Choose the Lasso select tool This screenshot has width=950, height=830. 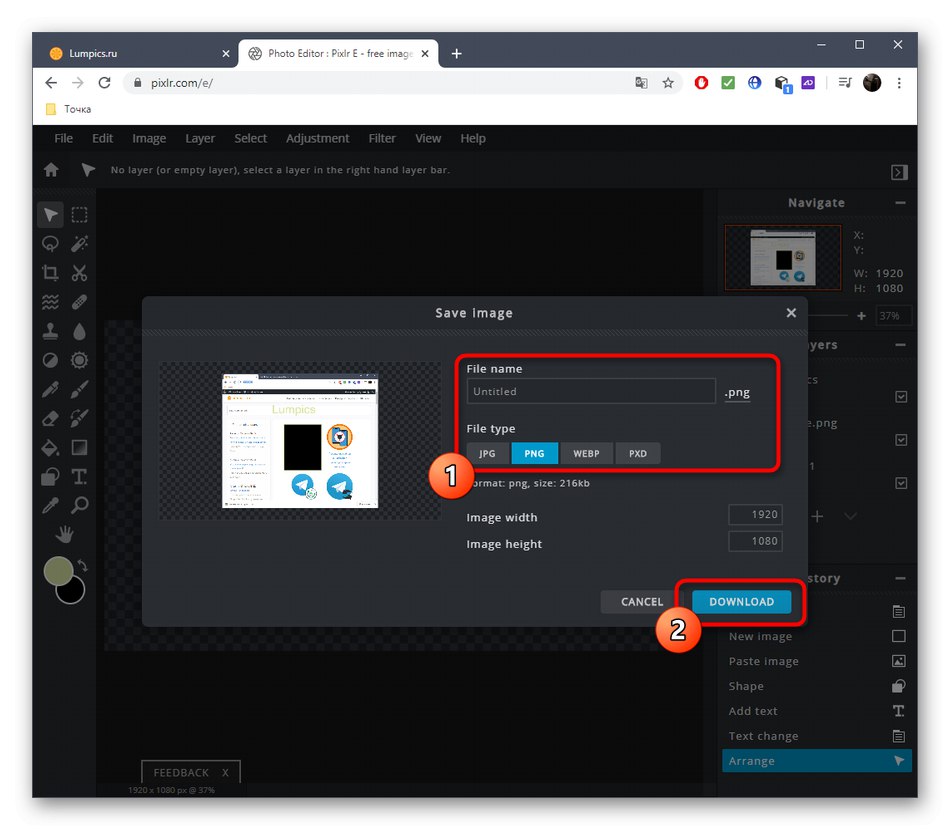[x=50, y=244]
